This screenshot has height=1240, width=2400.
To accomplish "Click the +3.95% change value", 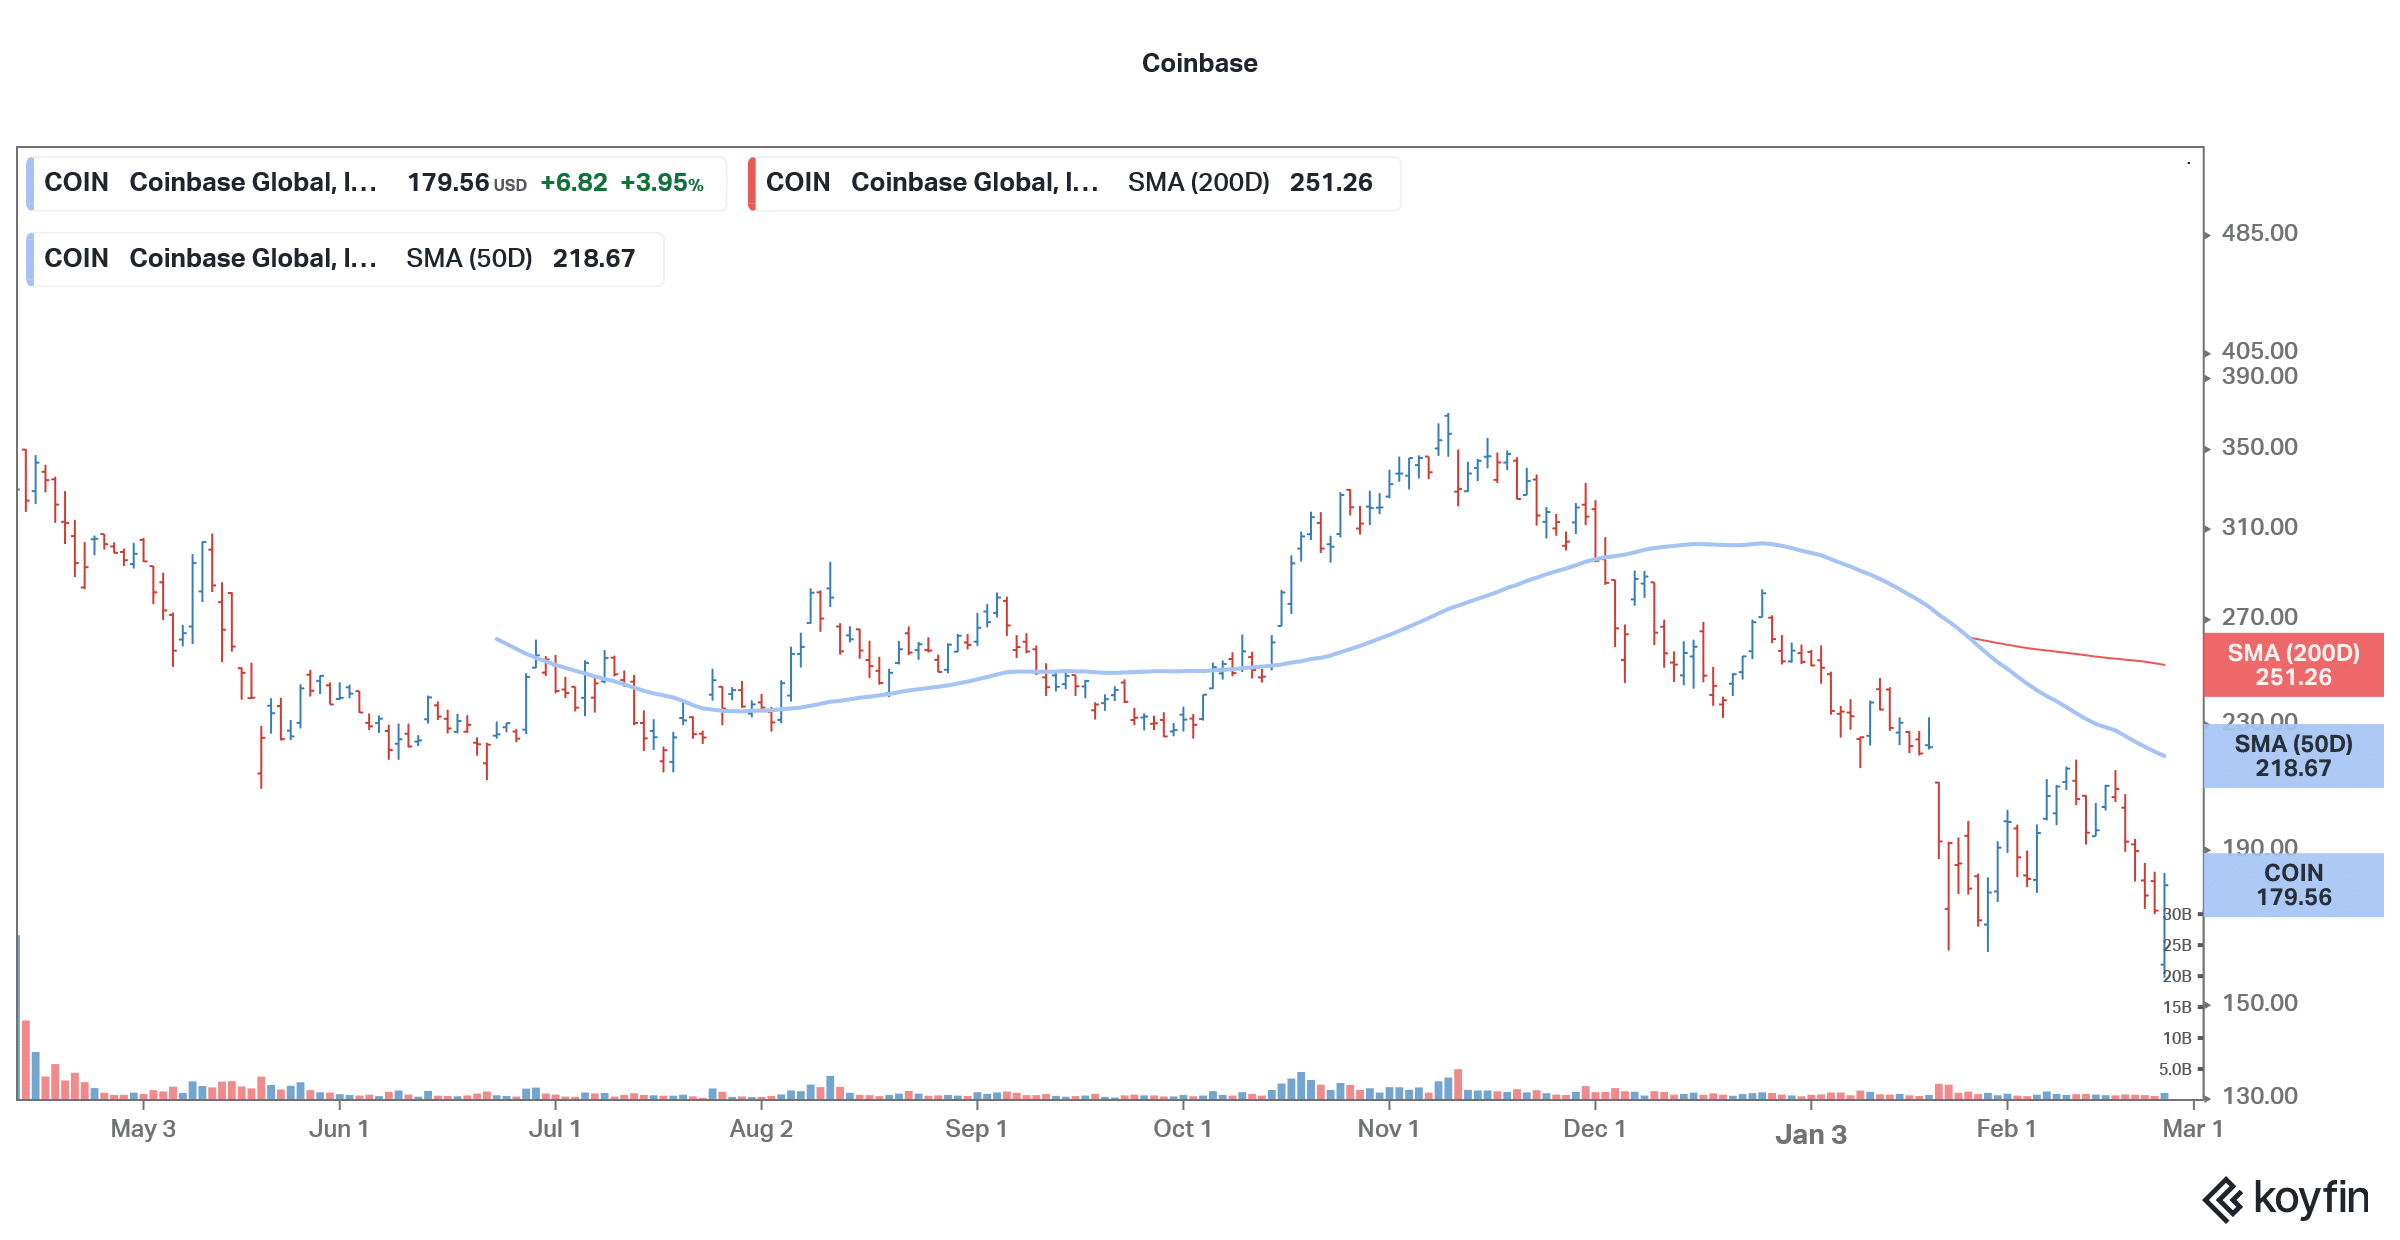I will (662, 183).
